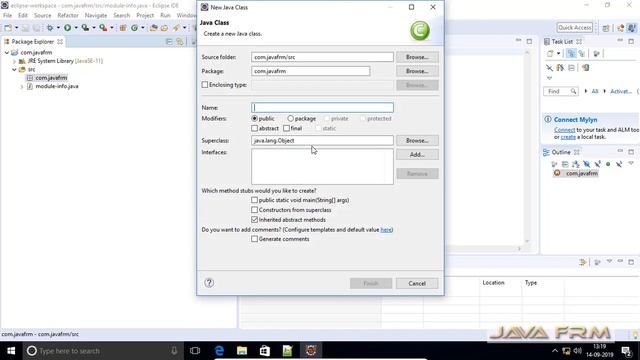Click Browse next to Superclass field
This screenshot has height=360, width=640.
tap(417, 140)
